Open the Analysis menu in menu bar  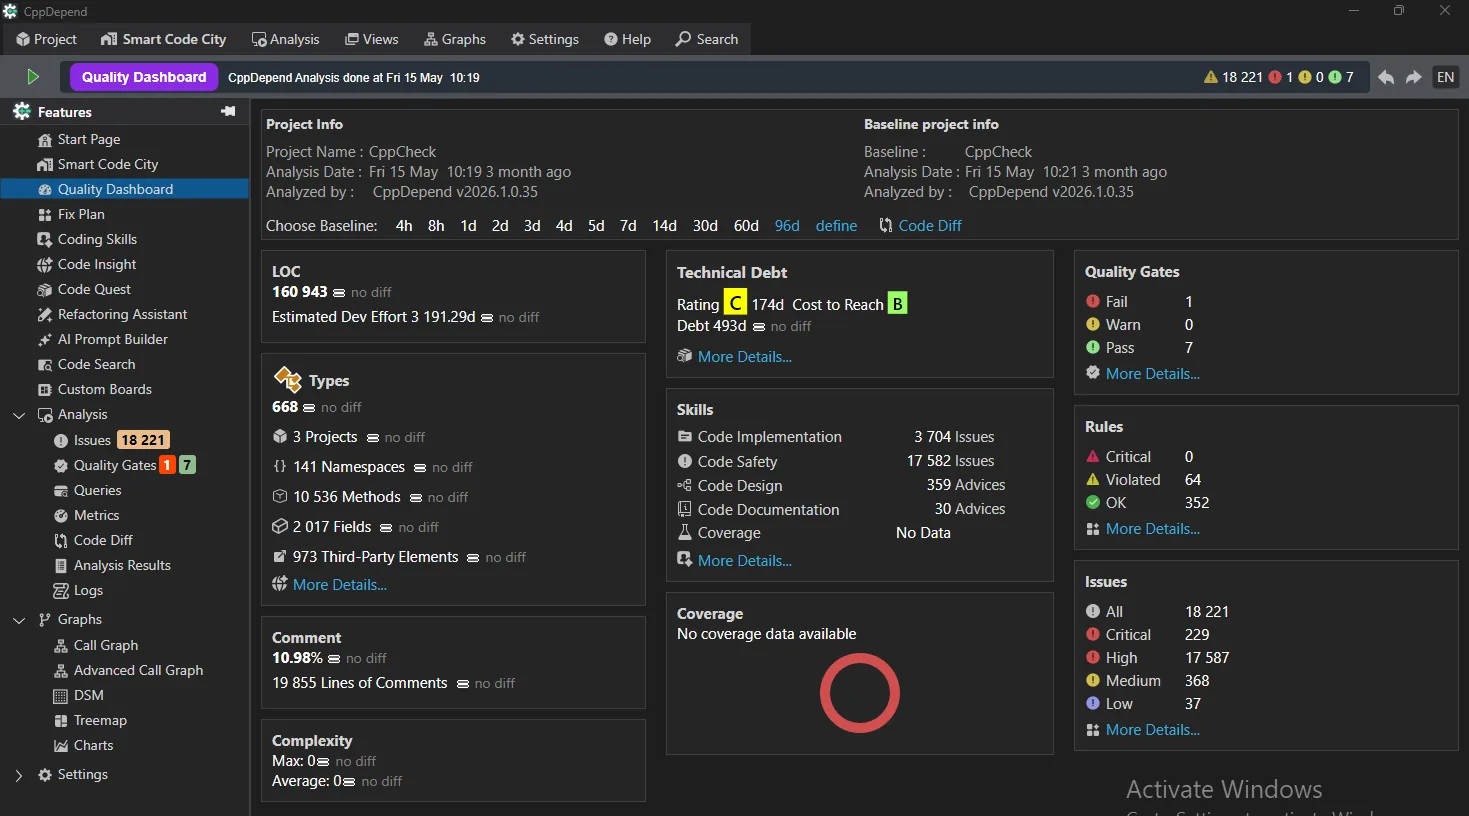(286, 39)
